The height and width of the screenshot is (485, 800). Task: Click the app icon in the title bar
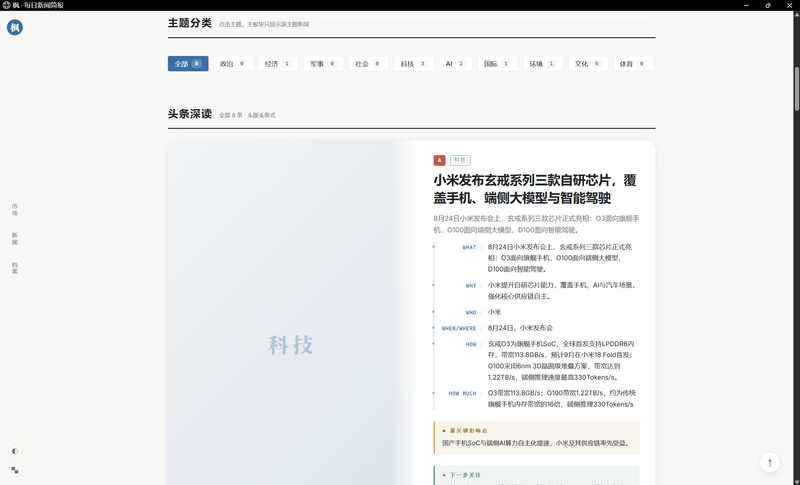click(x=6, y=5)
